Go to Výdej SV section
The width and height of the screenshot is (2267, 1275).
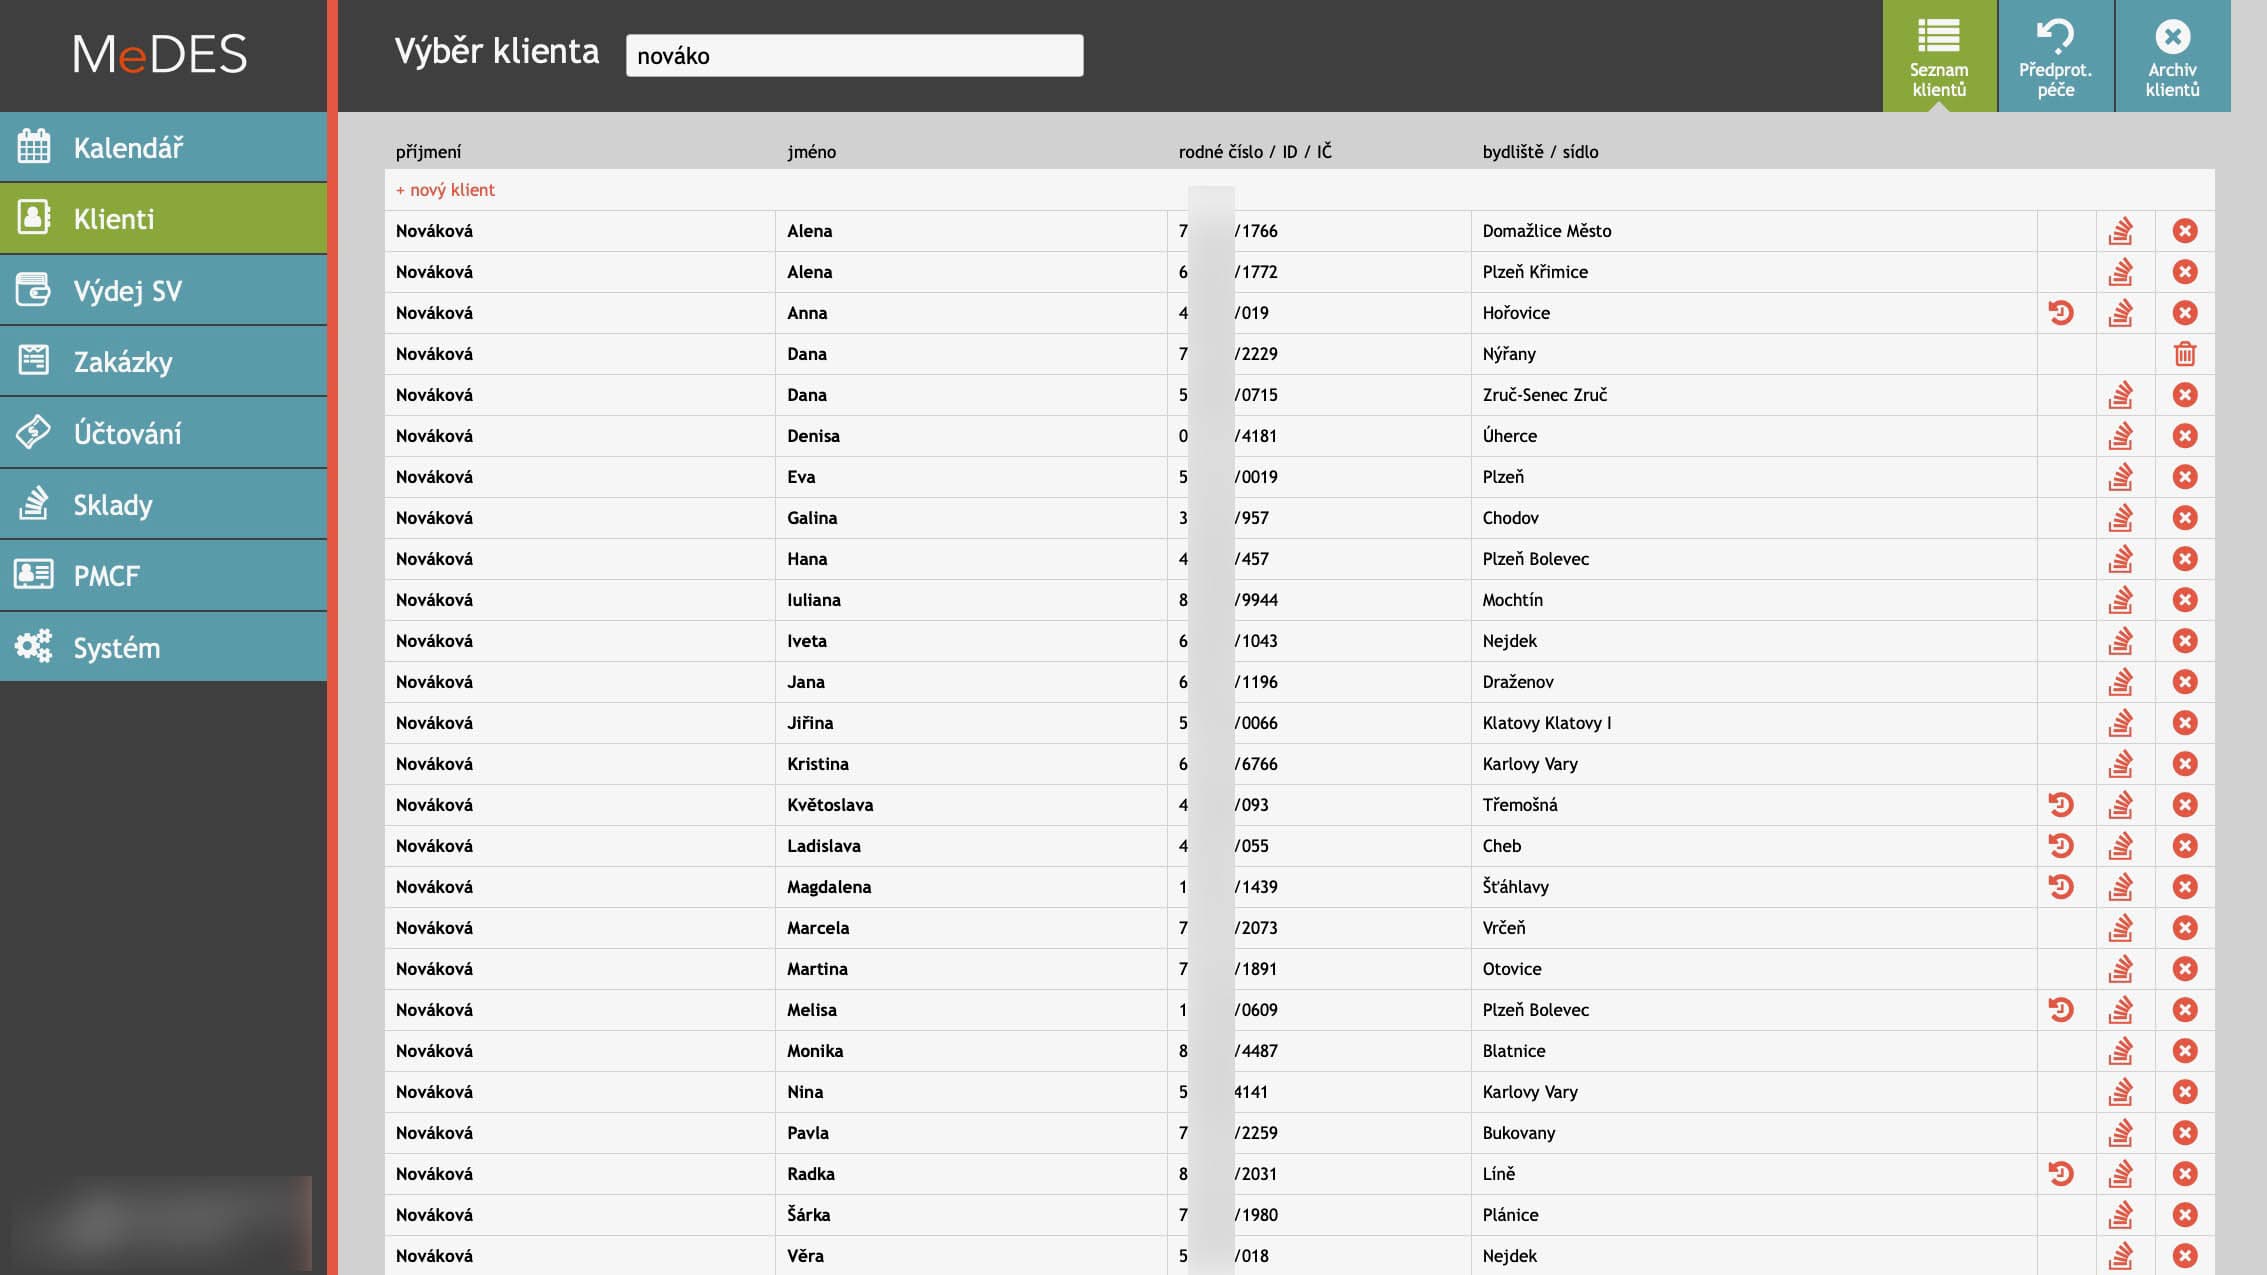coord(128,291)
